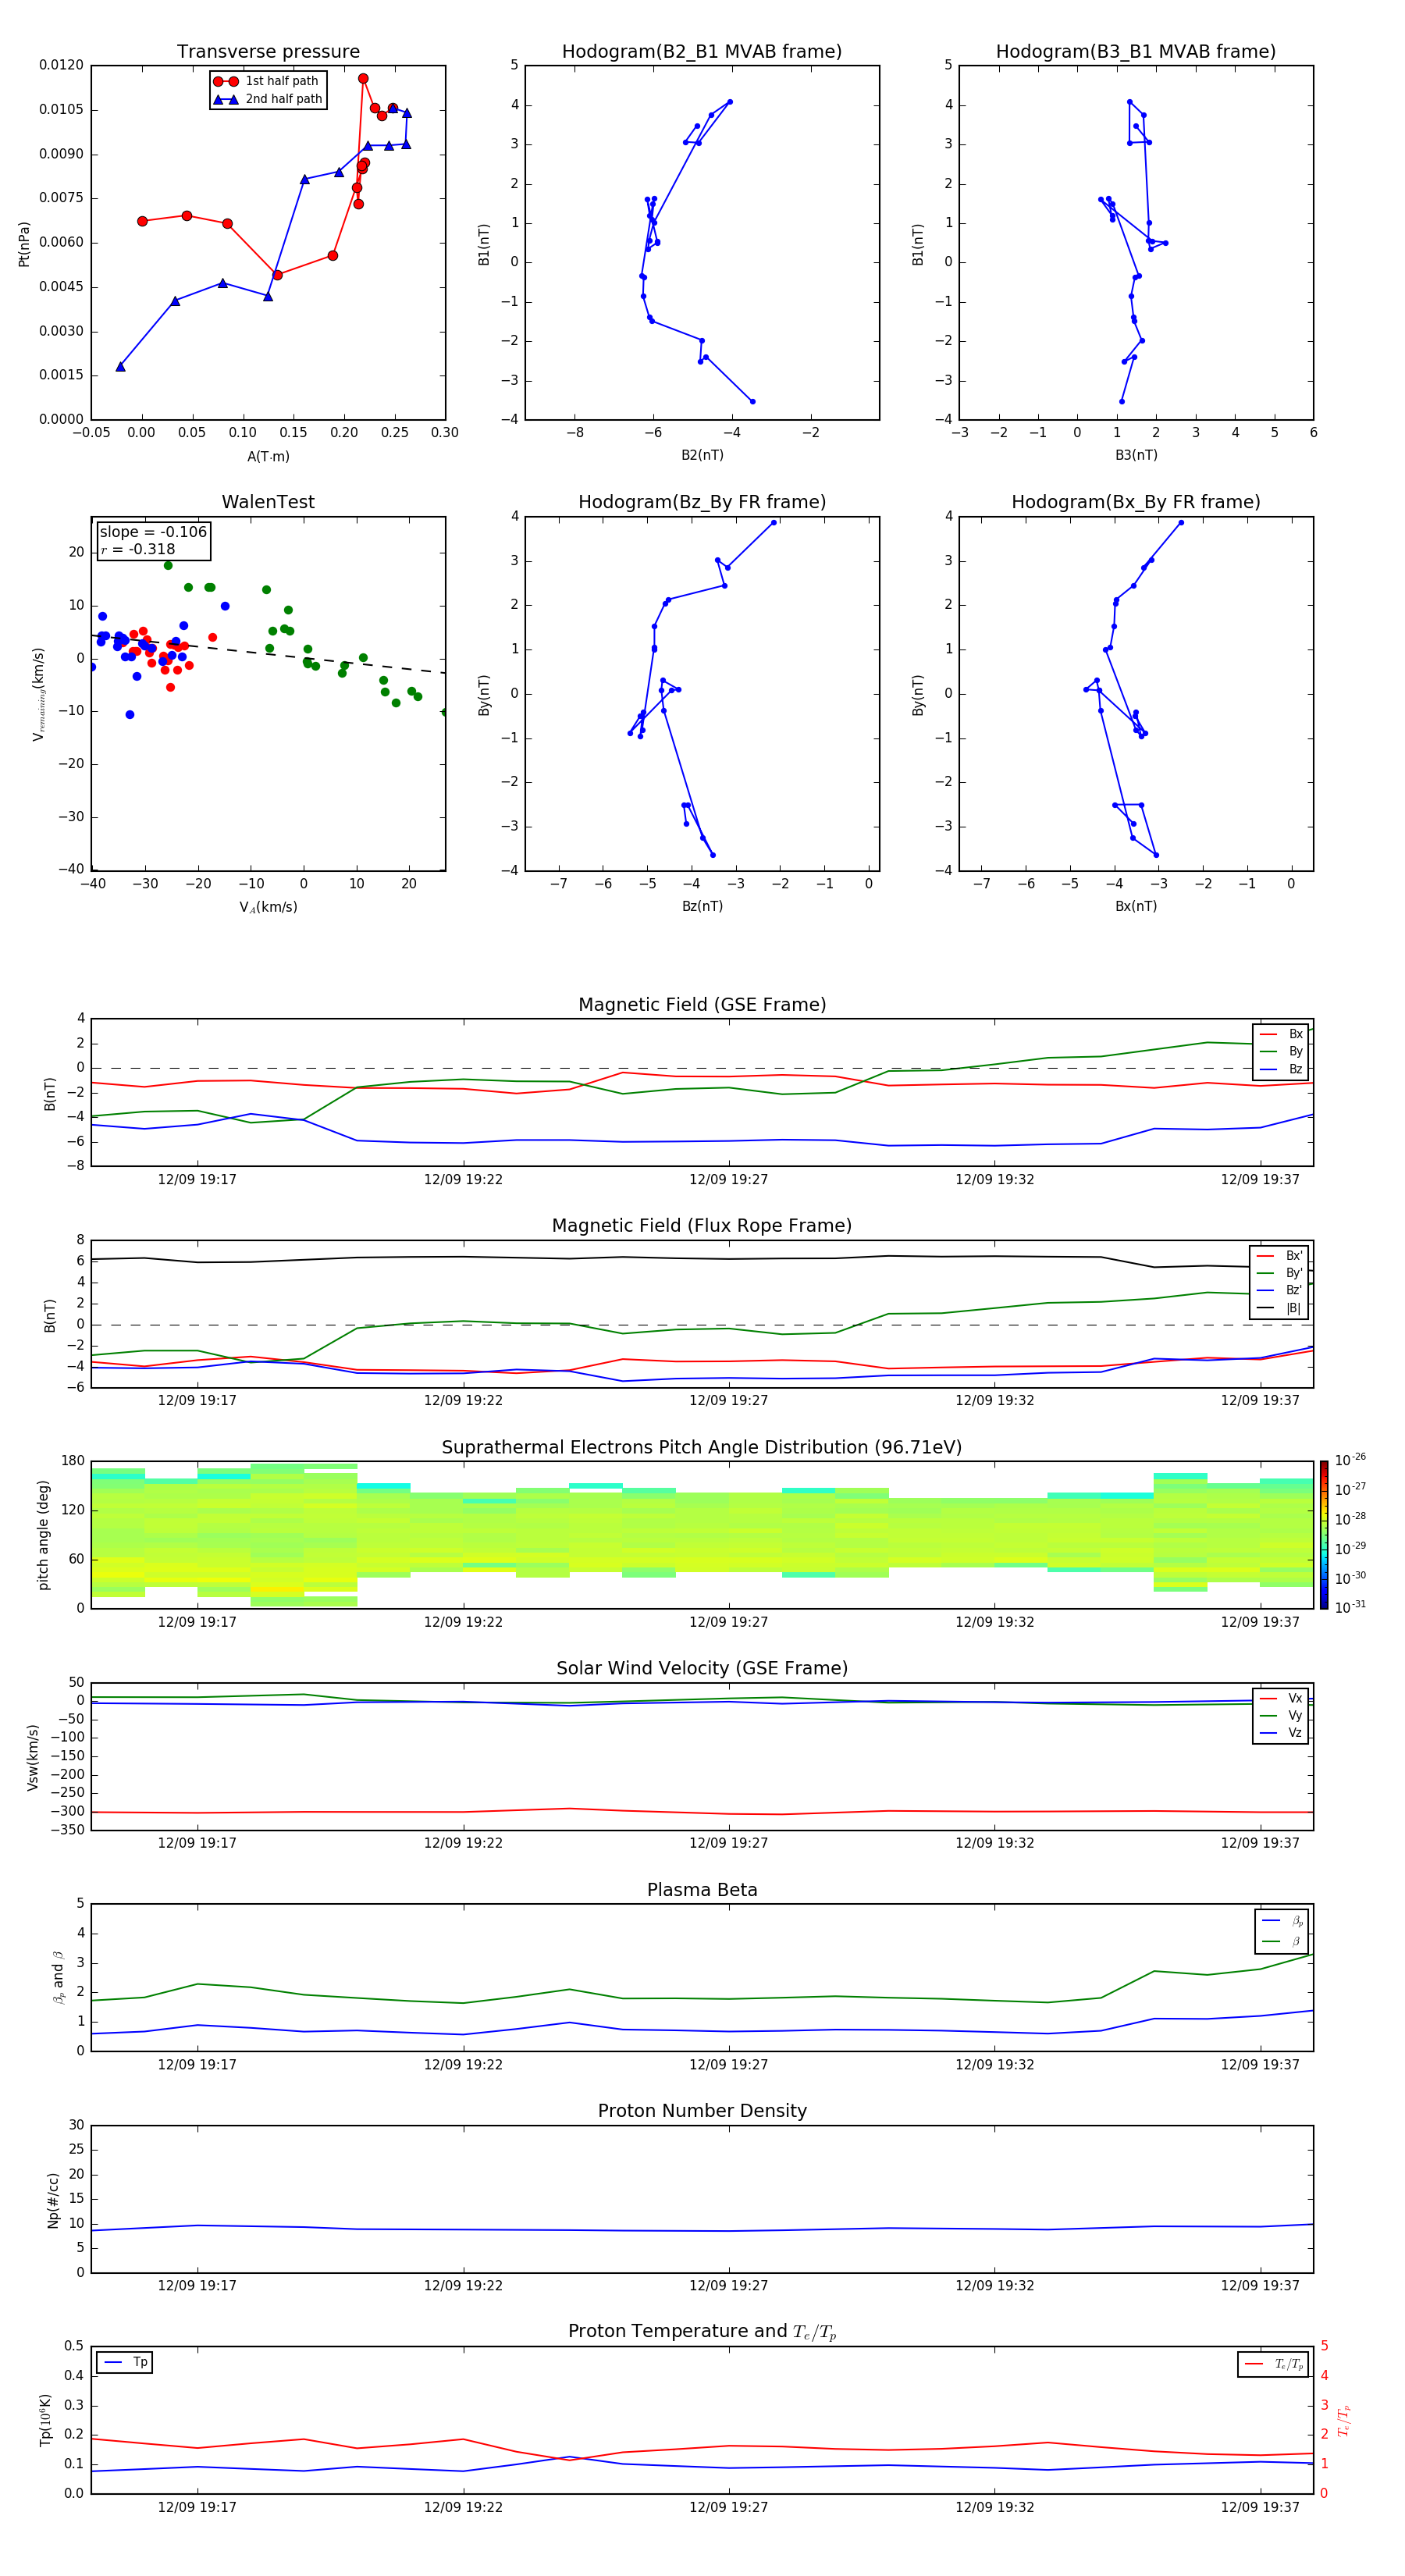The image size is (1405, 2576).
Task: Click the 'Hodogram(Bz_By FR frame)' title
Action: 702,502
